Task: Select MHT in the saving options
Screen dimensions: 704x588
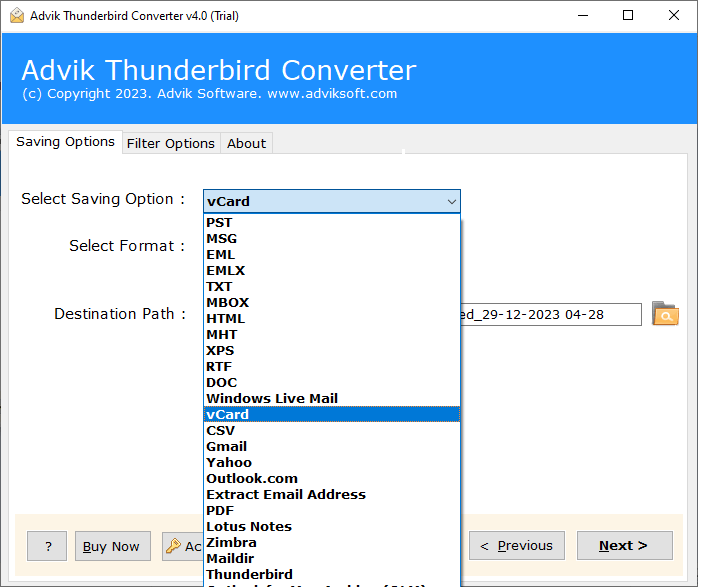Action: (x=332, y=335)
